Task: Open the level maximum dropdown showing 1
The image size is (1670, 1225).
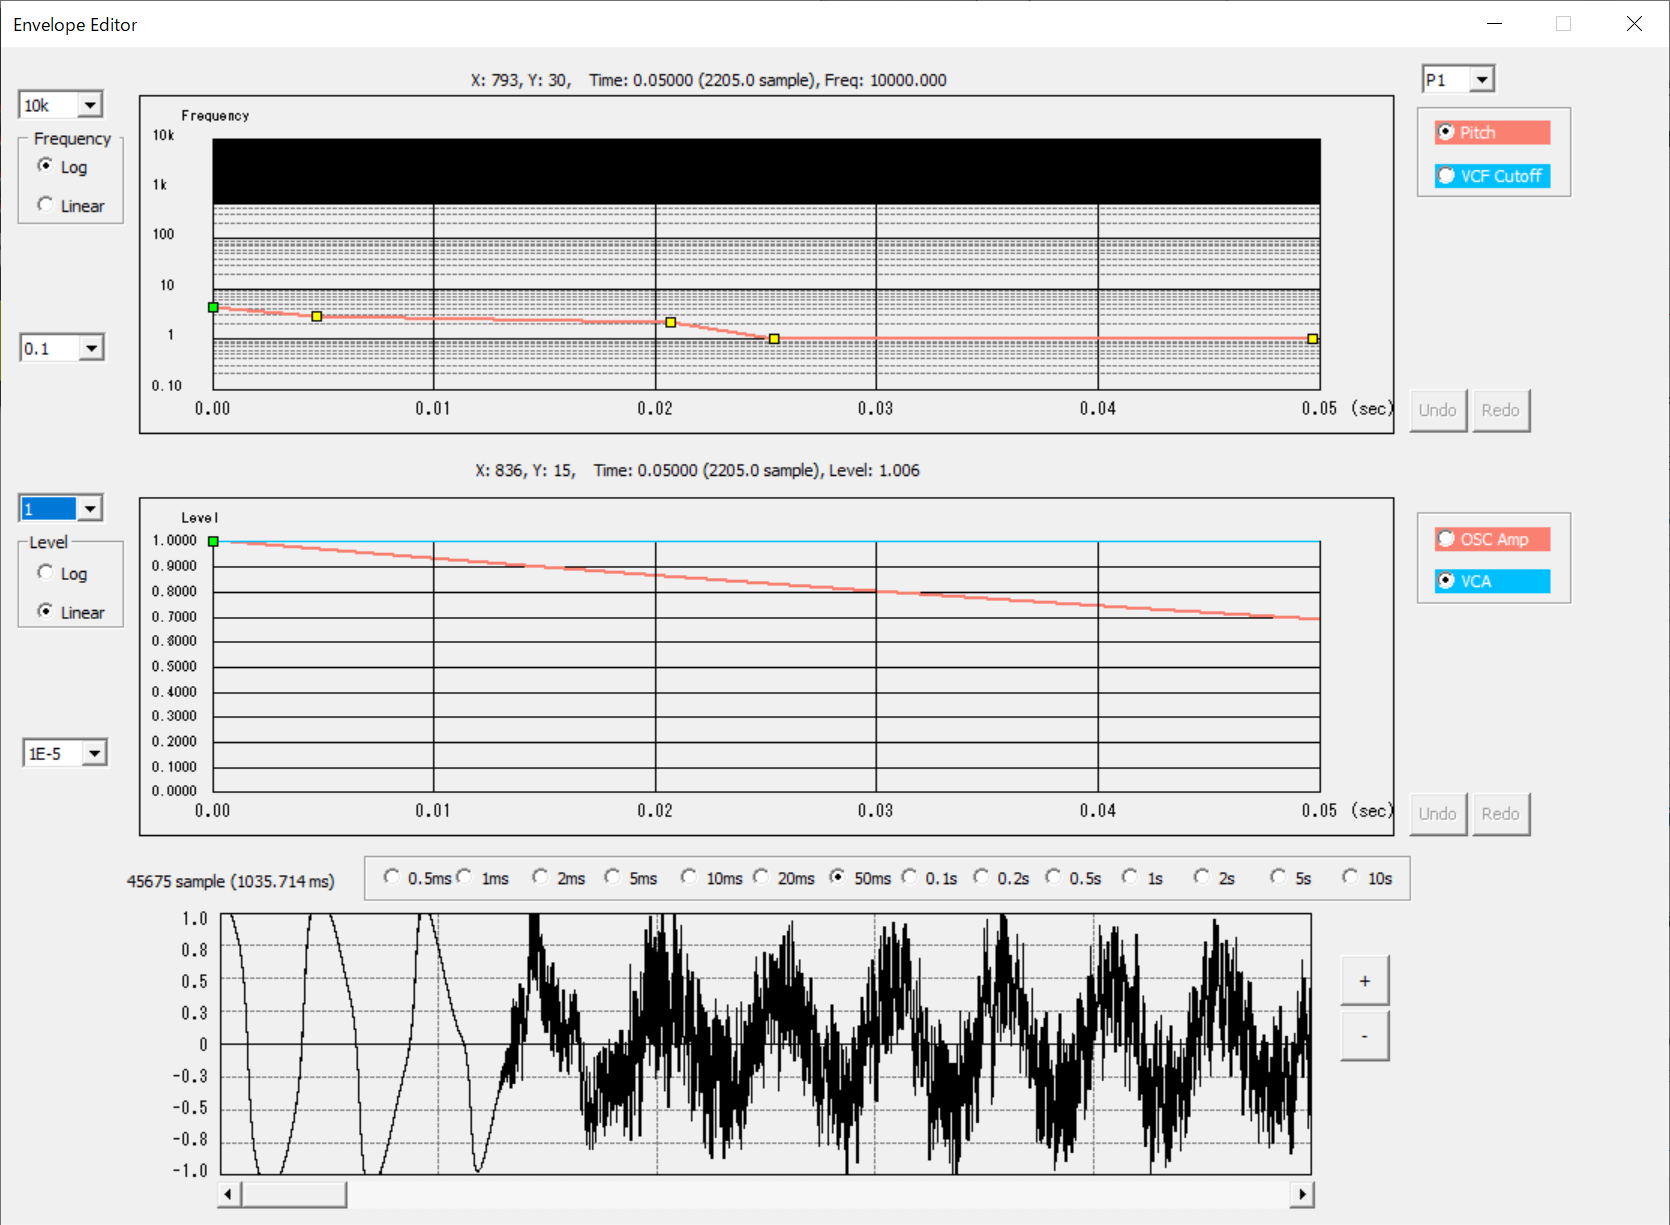Action: click(90, 509)
